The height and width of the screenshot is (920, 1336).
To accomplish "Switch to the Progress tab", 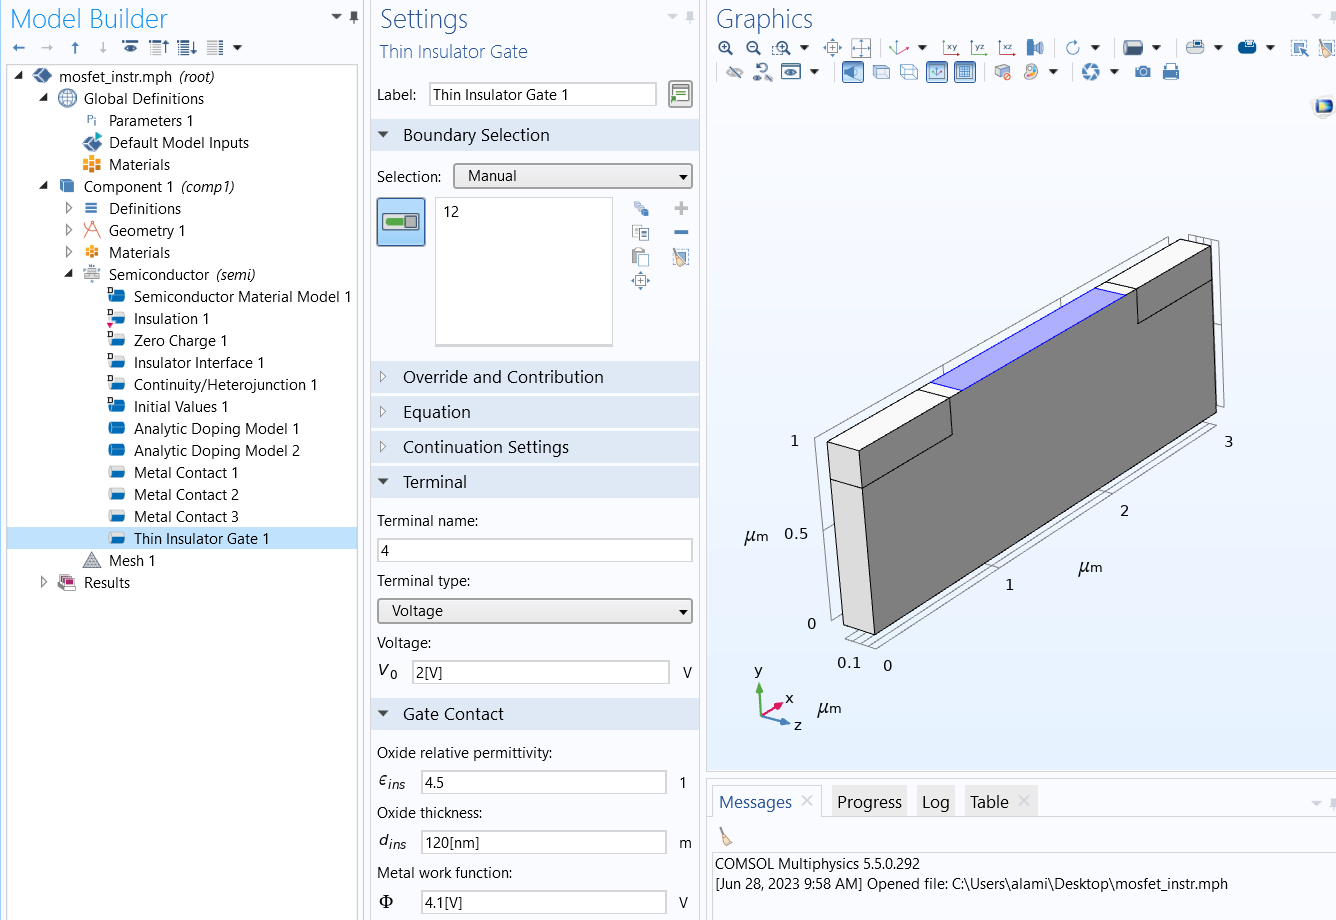I will (869, 801).
